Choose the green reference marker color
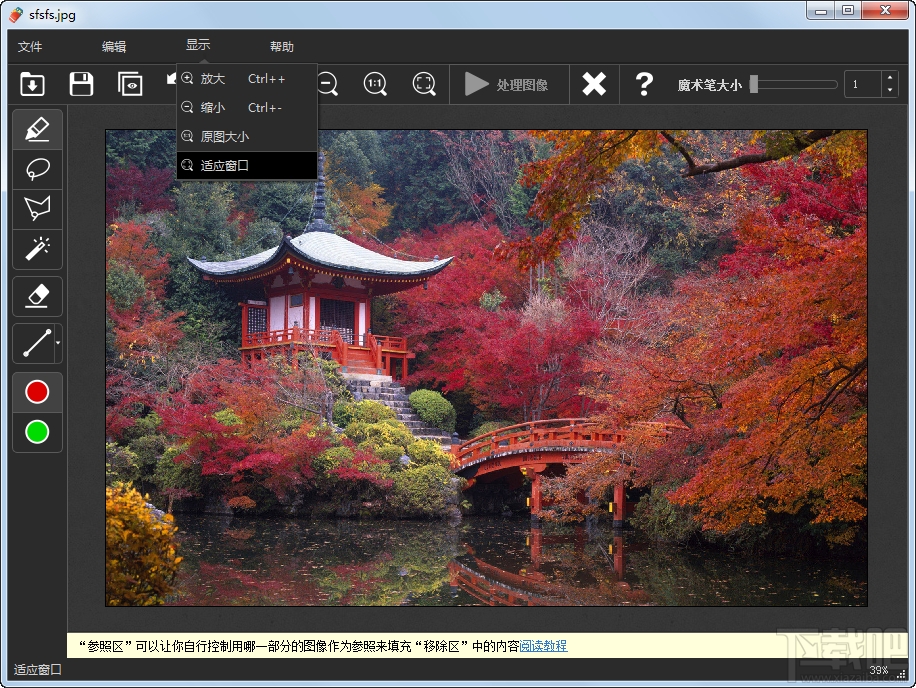The image size is (916, 688). (x=37, y=432)
